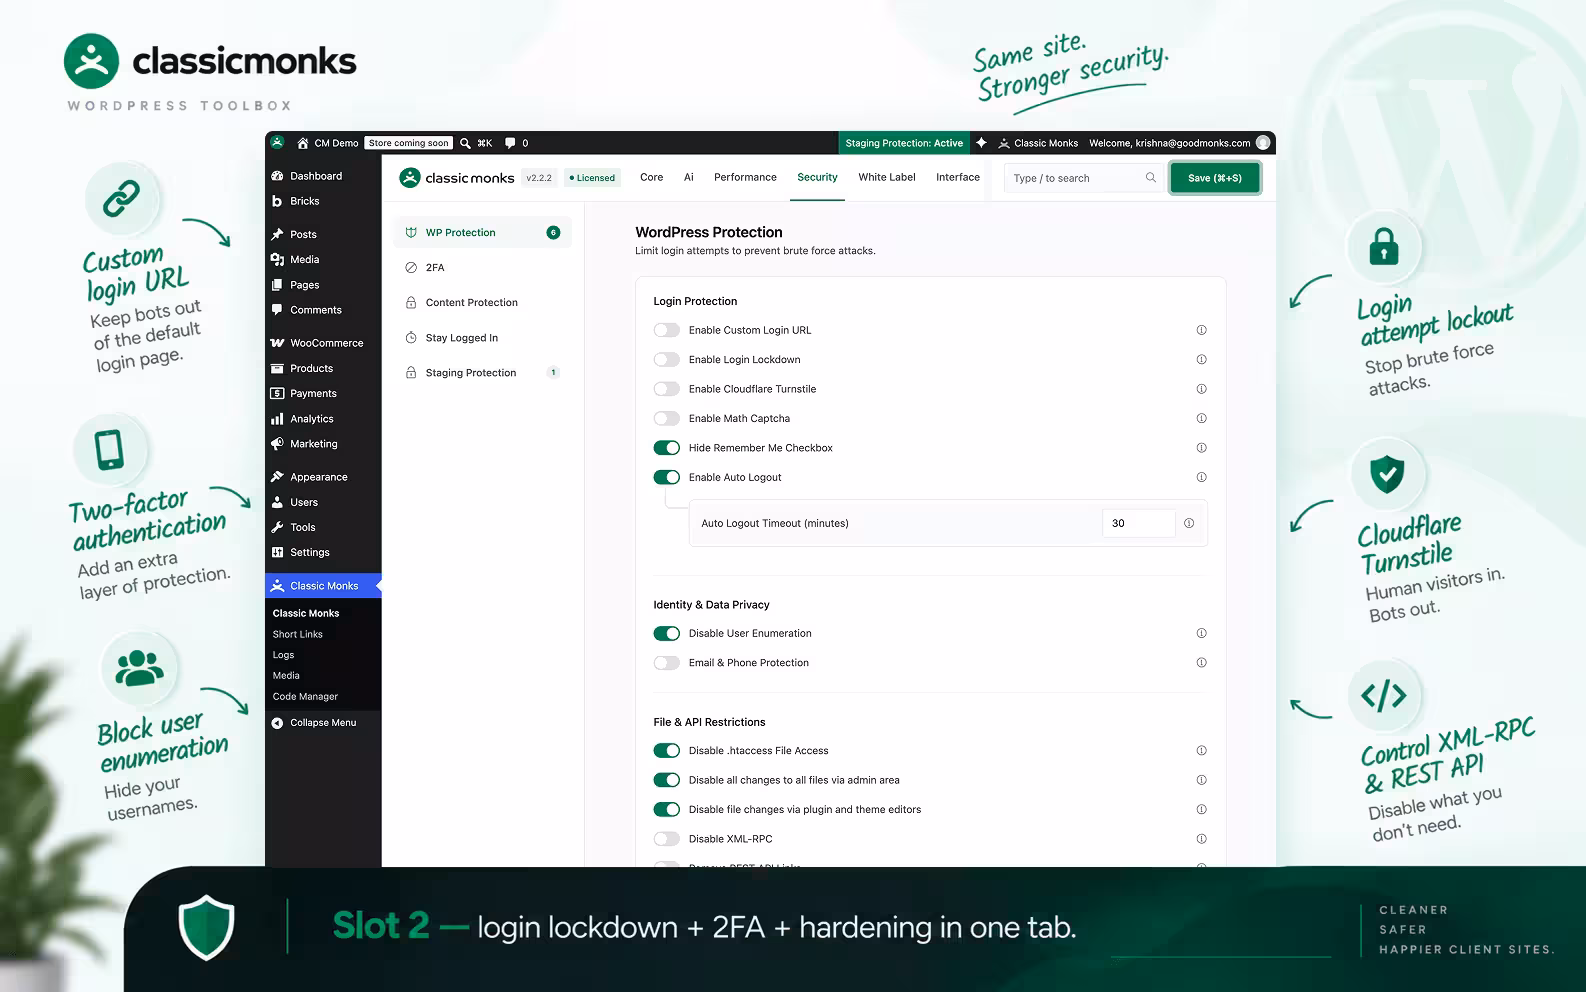Open the Appearance brush icon
This screenshot has height=992, width=1586.
(x=277, y=477)
